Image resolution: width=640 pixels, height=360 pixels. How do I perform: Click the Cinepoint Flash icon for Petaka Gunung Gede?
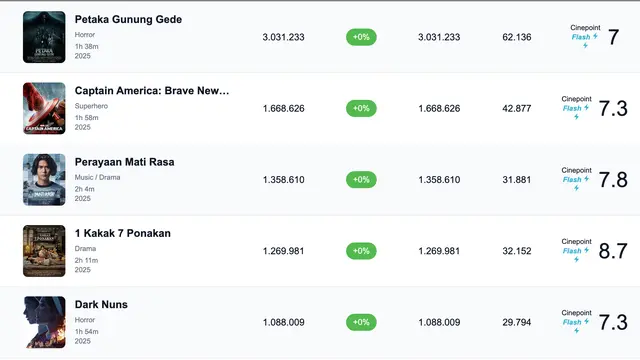[585, 36]
